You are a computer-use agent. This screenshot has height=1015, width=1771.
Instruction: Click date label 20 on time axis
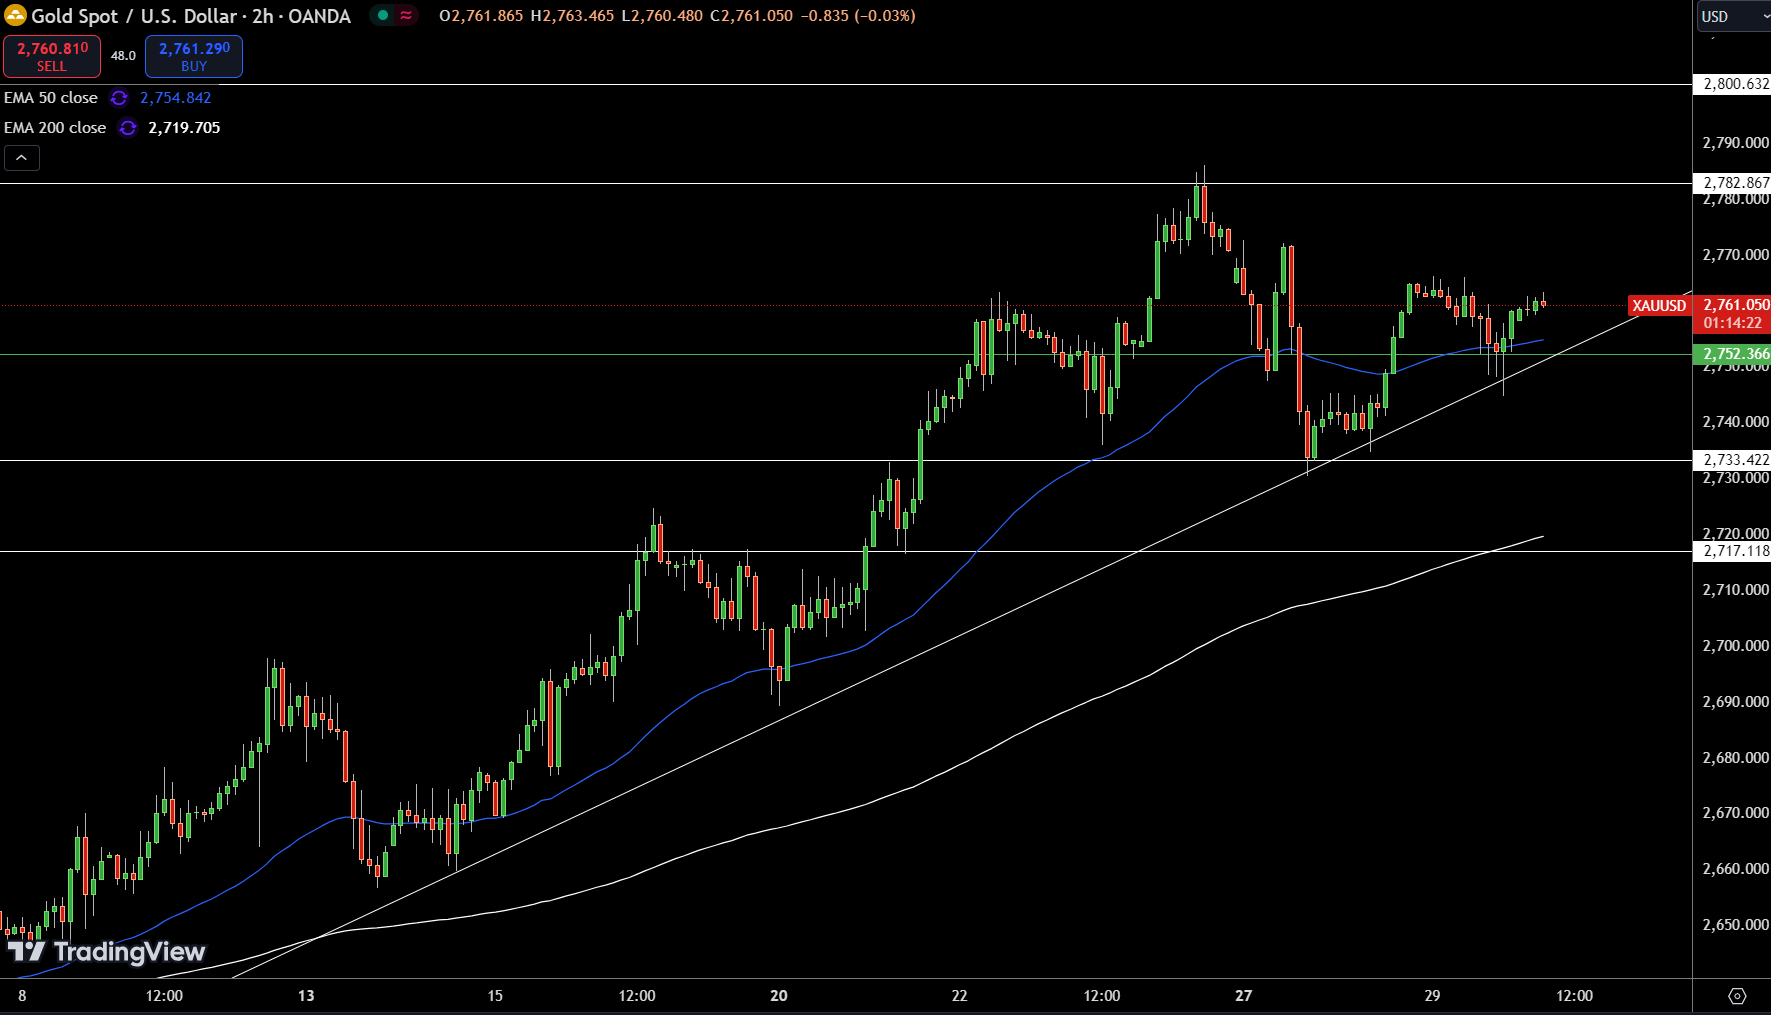779,996
